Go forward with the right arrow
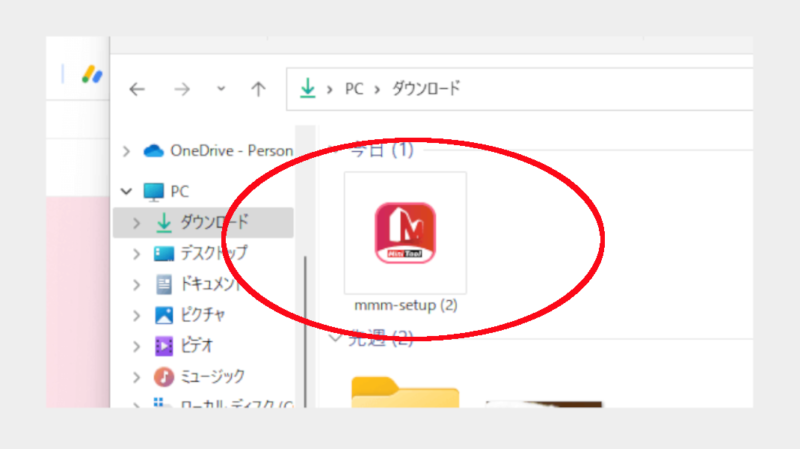The image size is (800, 449). point(182,89)
